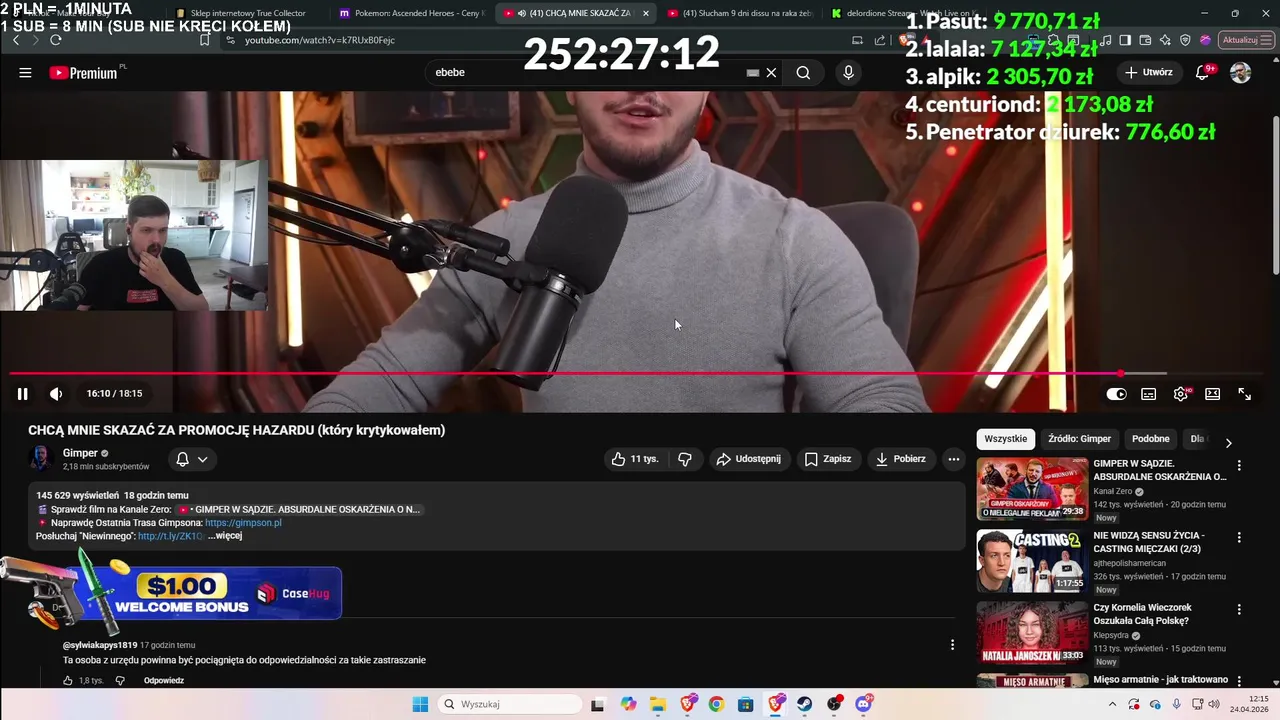Open more actions beside Pobierz
The image size is (1280, 720).
[954, 459]
